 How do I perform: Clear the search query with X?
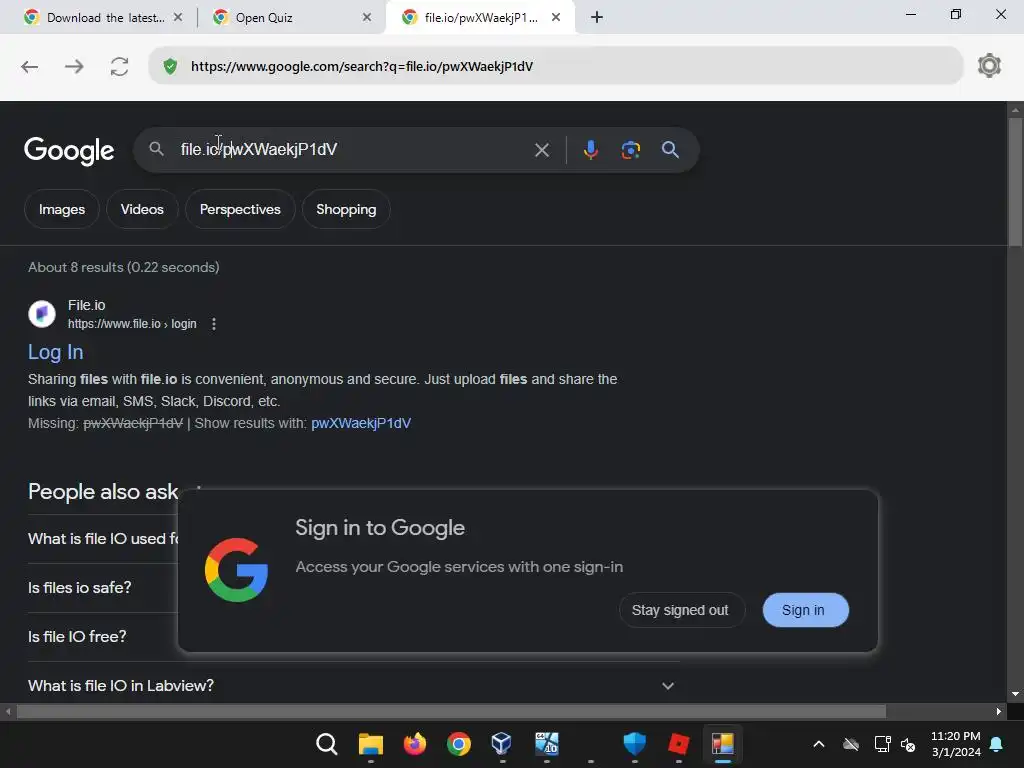[x=542, y=150]
